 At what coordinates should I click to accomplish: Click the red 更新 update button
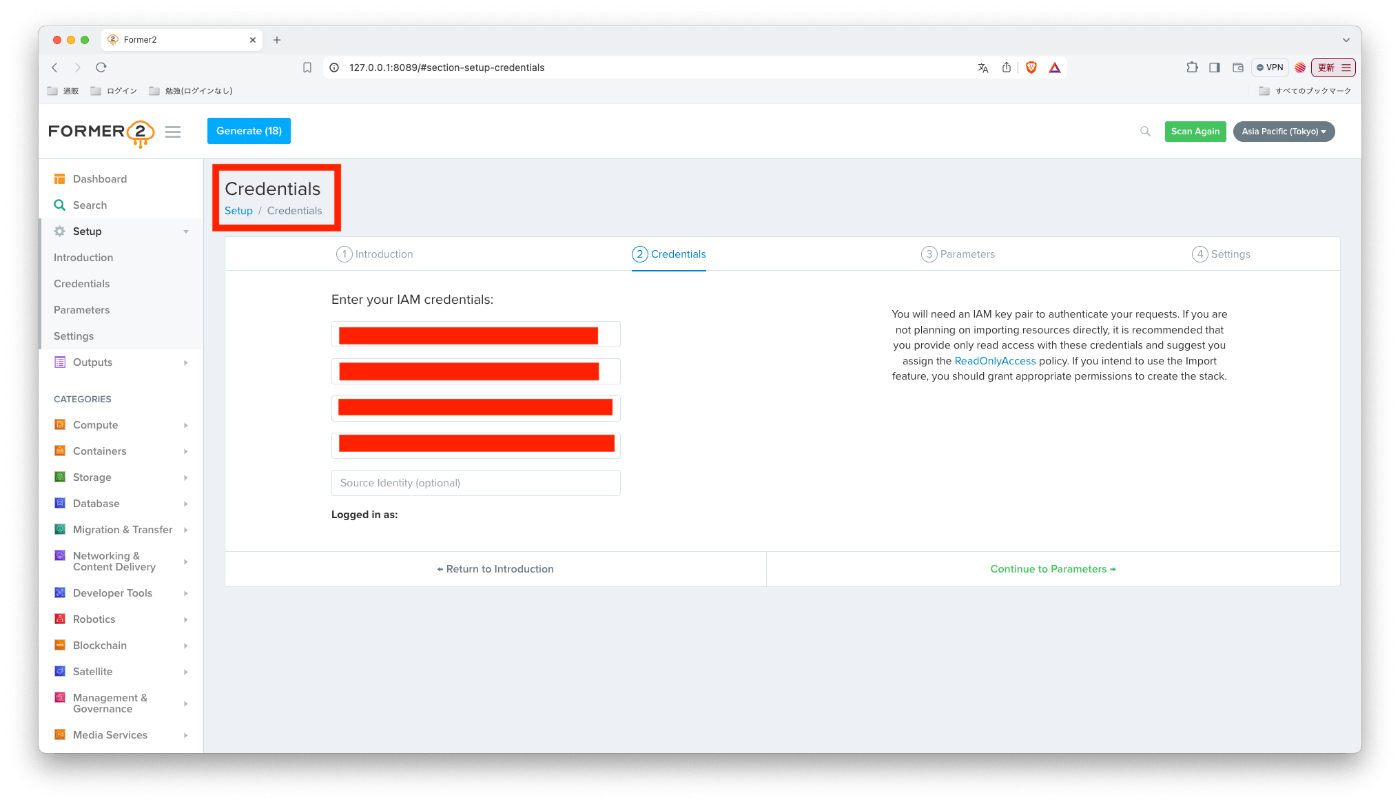1333,67
